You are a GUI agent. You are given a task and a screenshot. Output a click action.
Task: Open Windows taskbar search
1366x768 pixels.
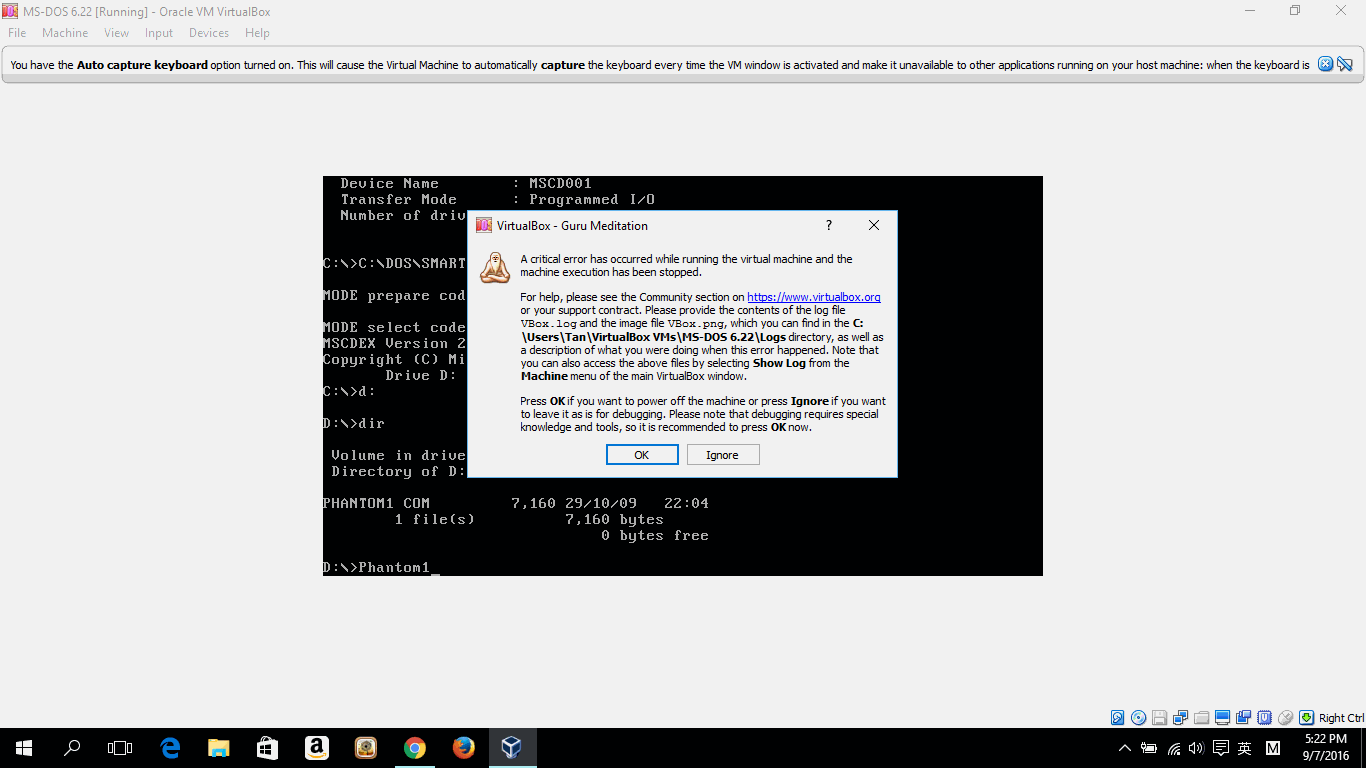point(72,748)
